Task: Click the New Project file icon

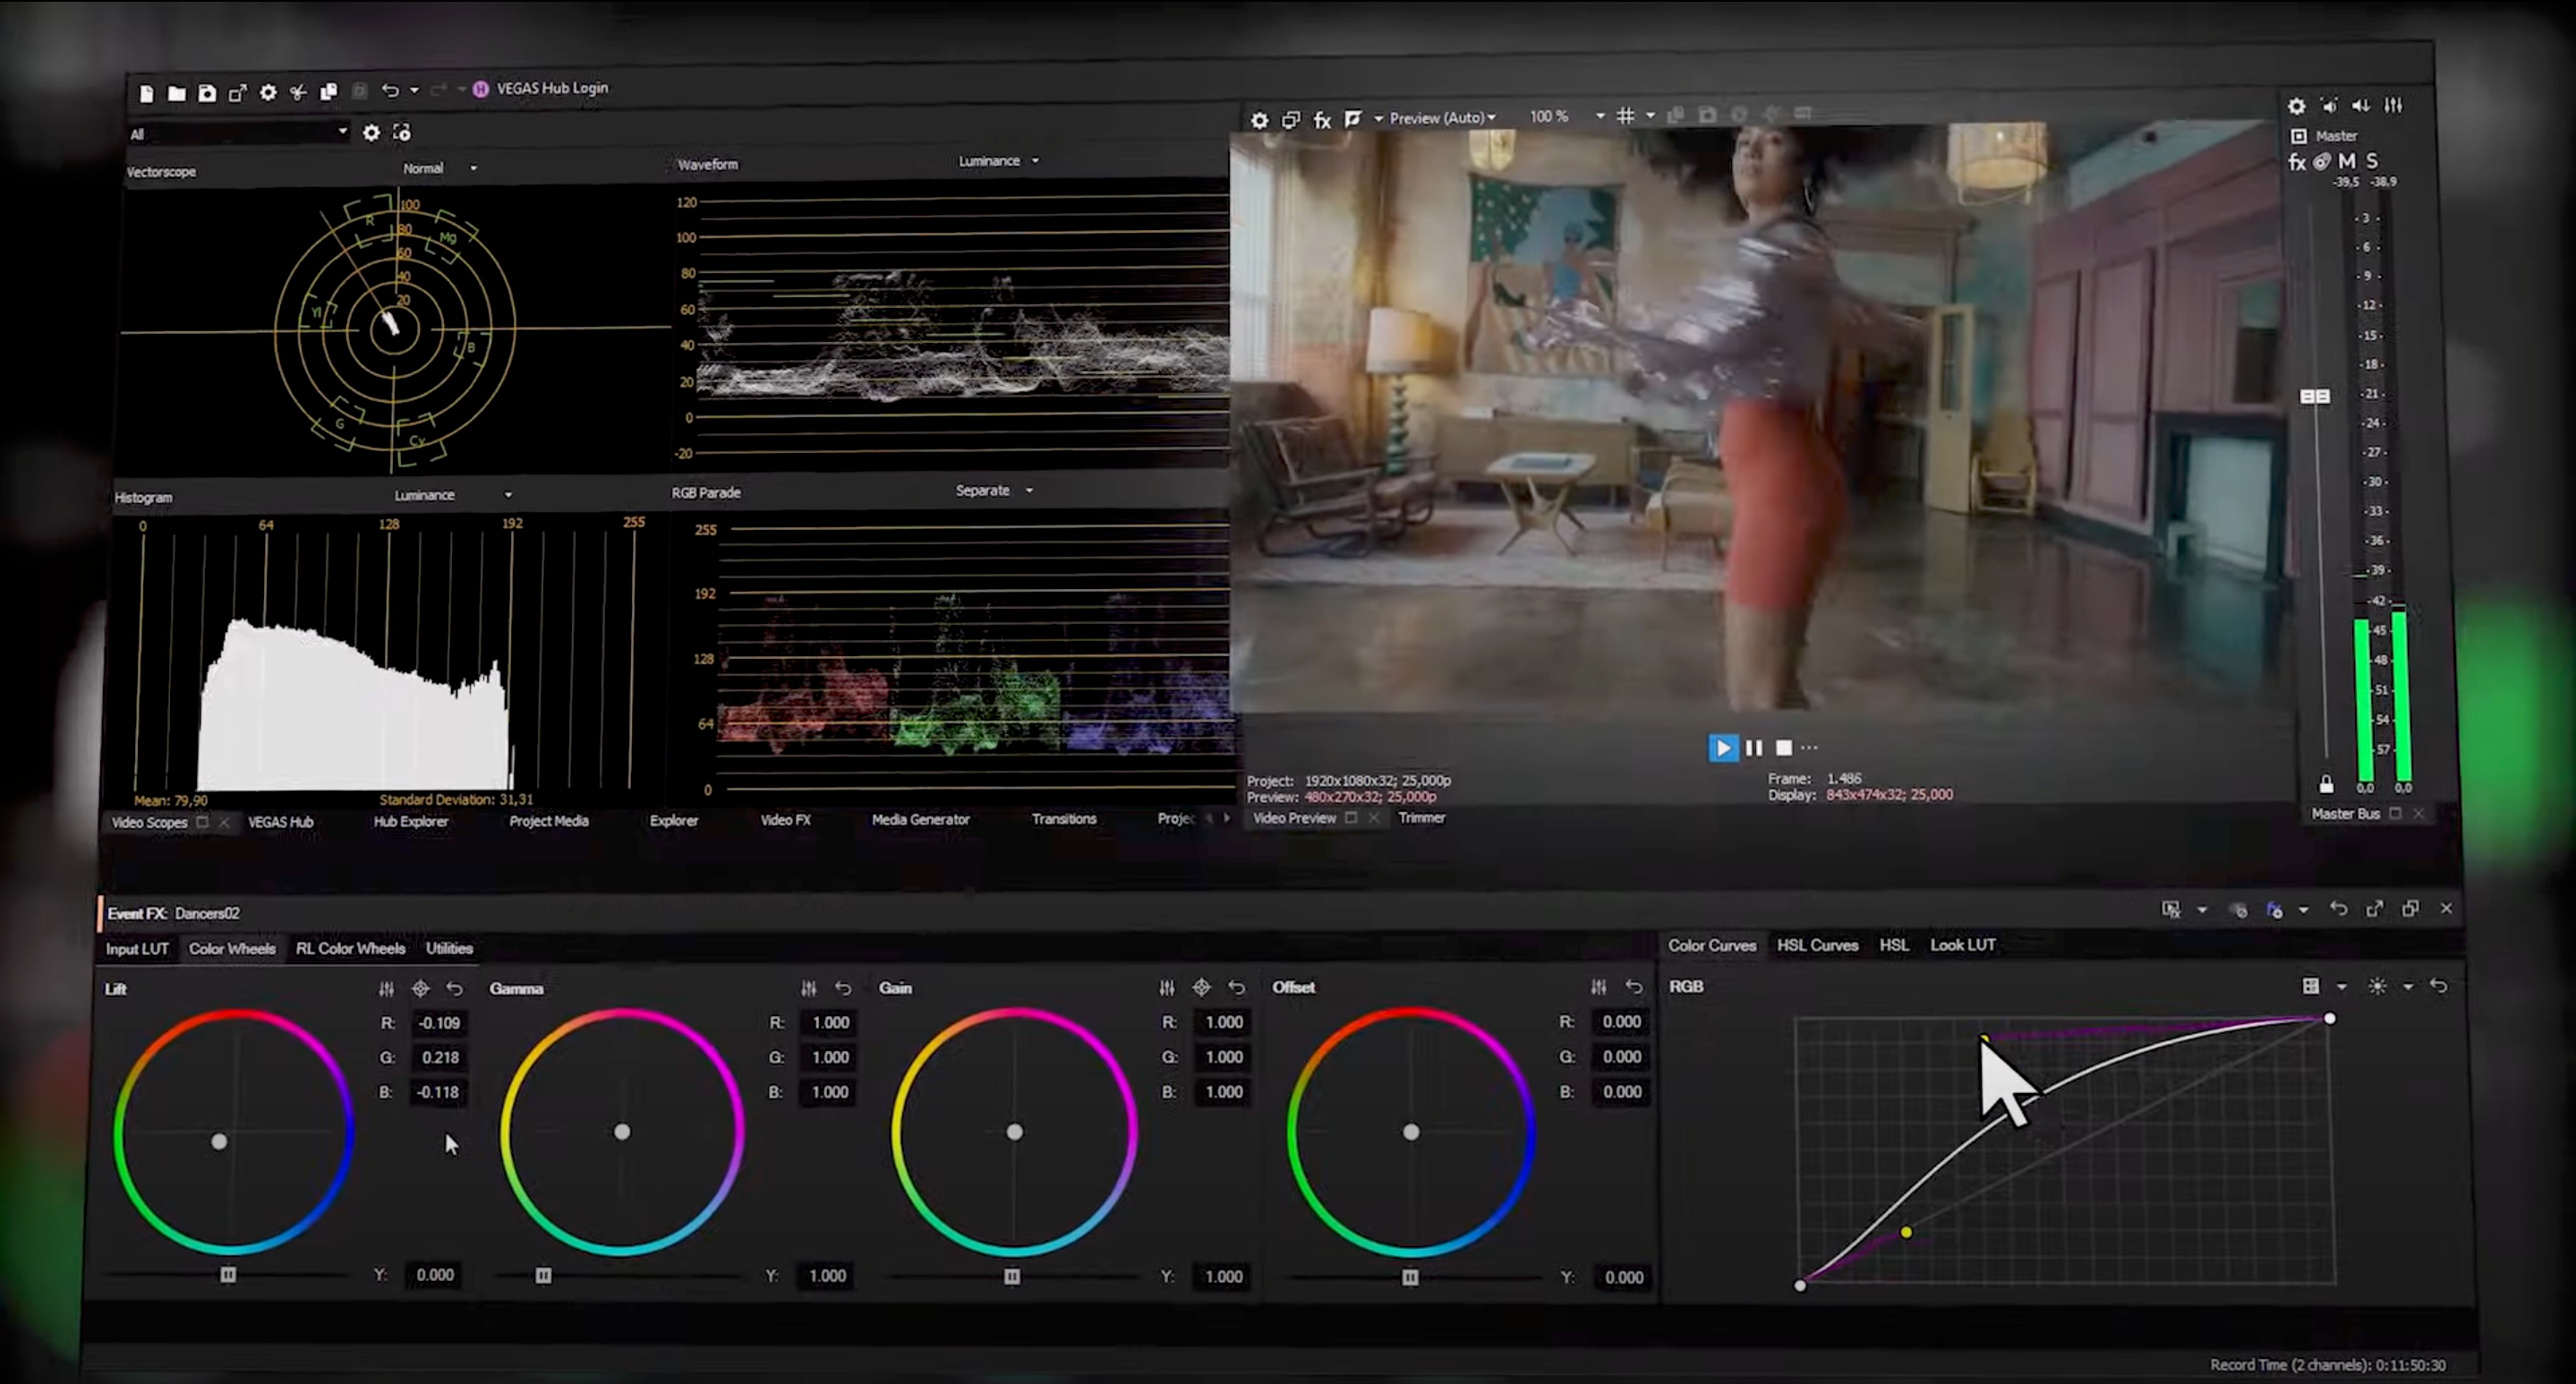Action: click(x=146, y=93)
